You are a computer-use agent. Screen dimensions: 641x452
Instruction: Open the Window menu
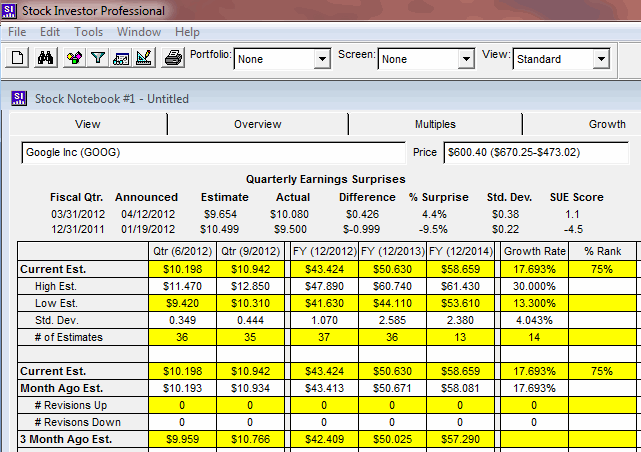click(138, 32)
